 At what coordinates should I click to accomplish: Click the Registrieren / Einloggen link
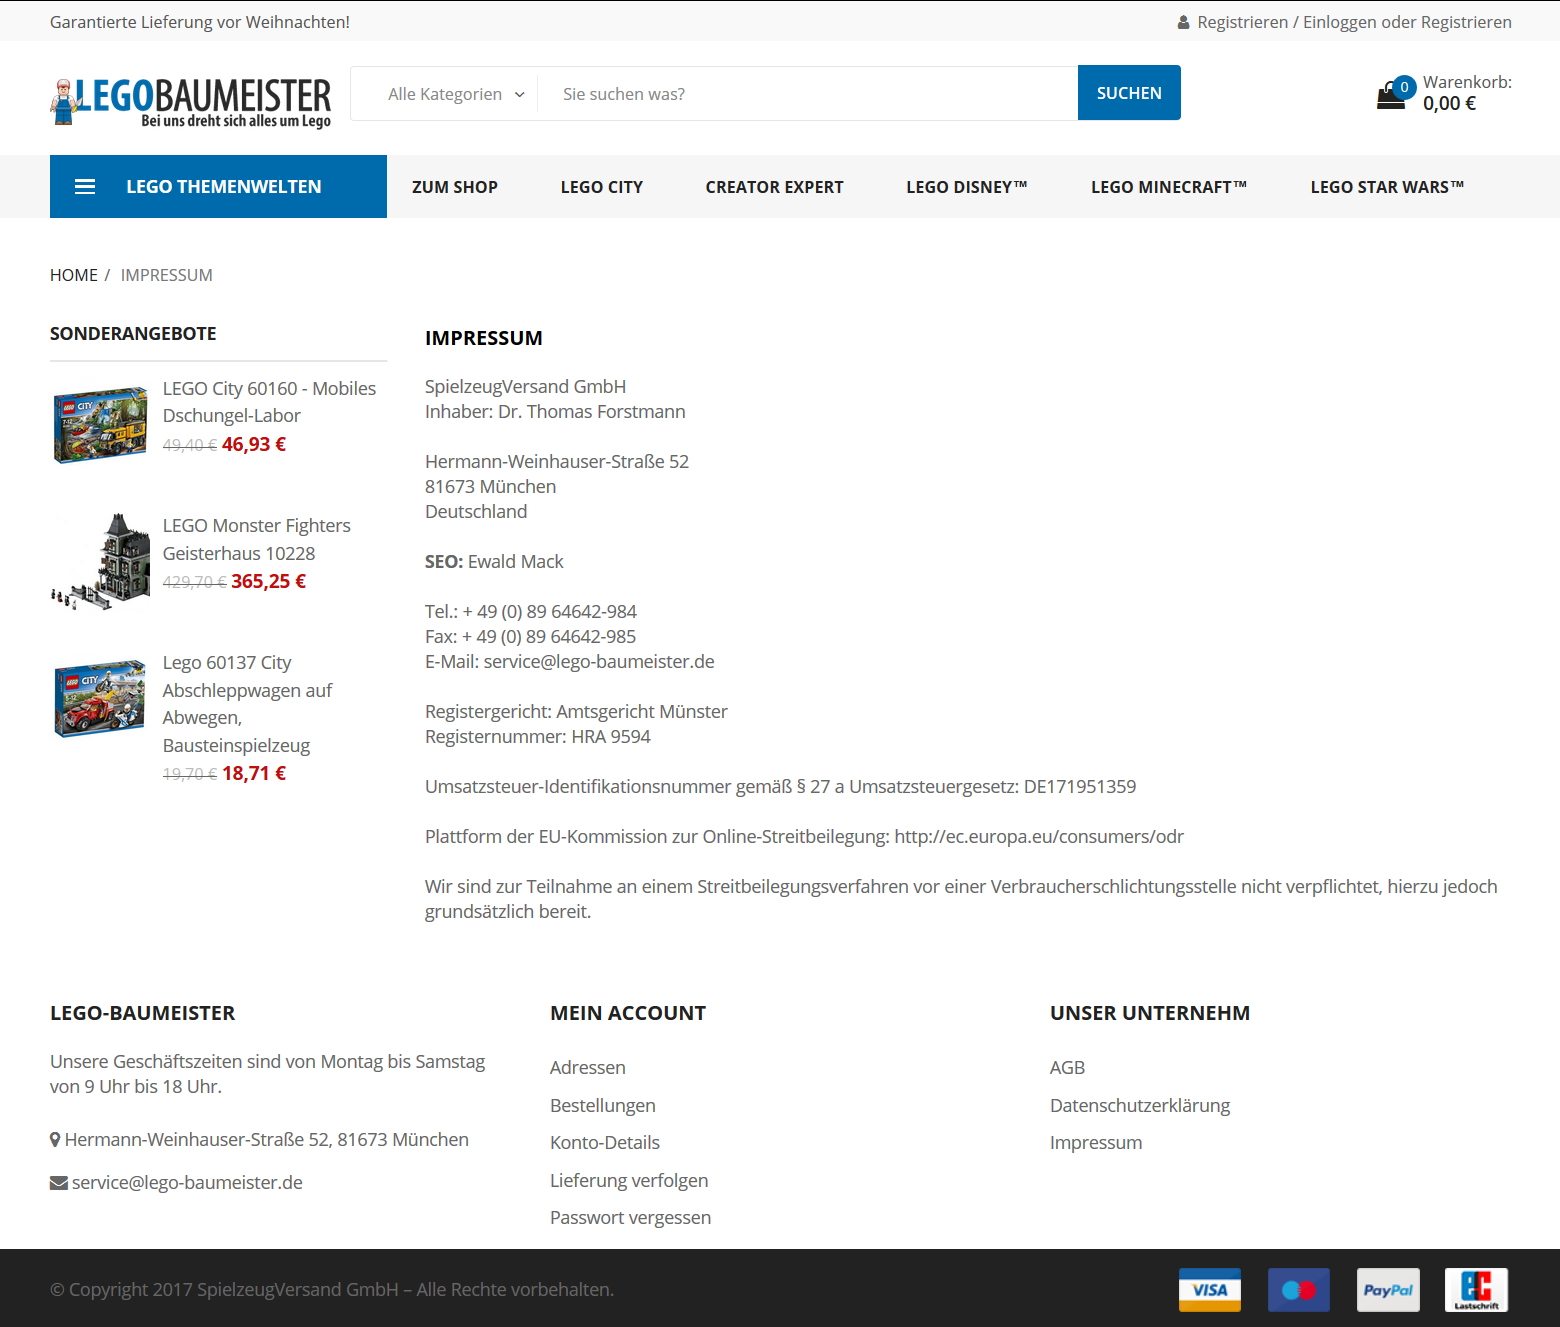click(x=1354, y=22)
